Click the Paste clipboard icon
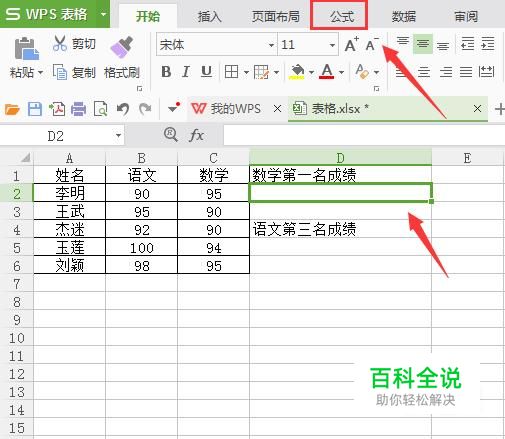 (x=27, y=49)
